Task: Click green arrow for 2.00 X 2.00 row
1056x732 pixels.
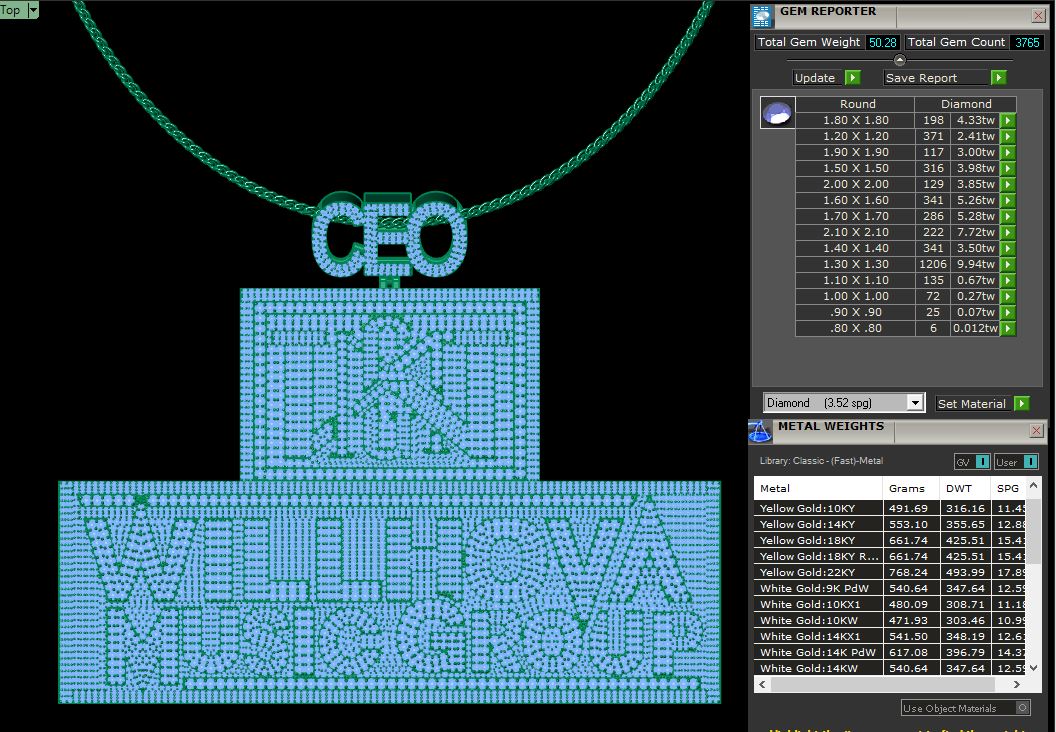Action: click(1008, 185)
